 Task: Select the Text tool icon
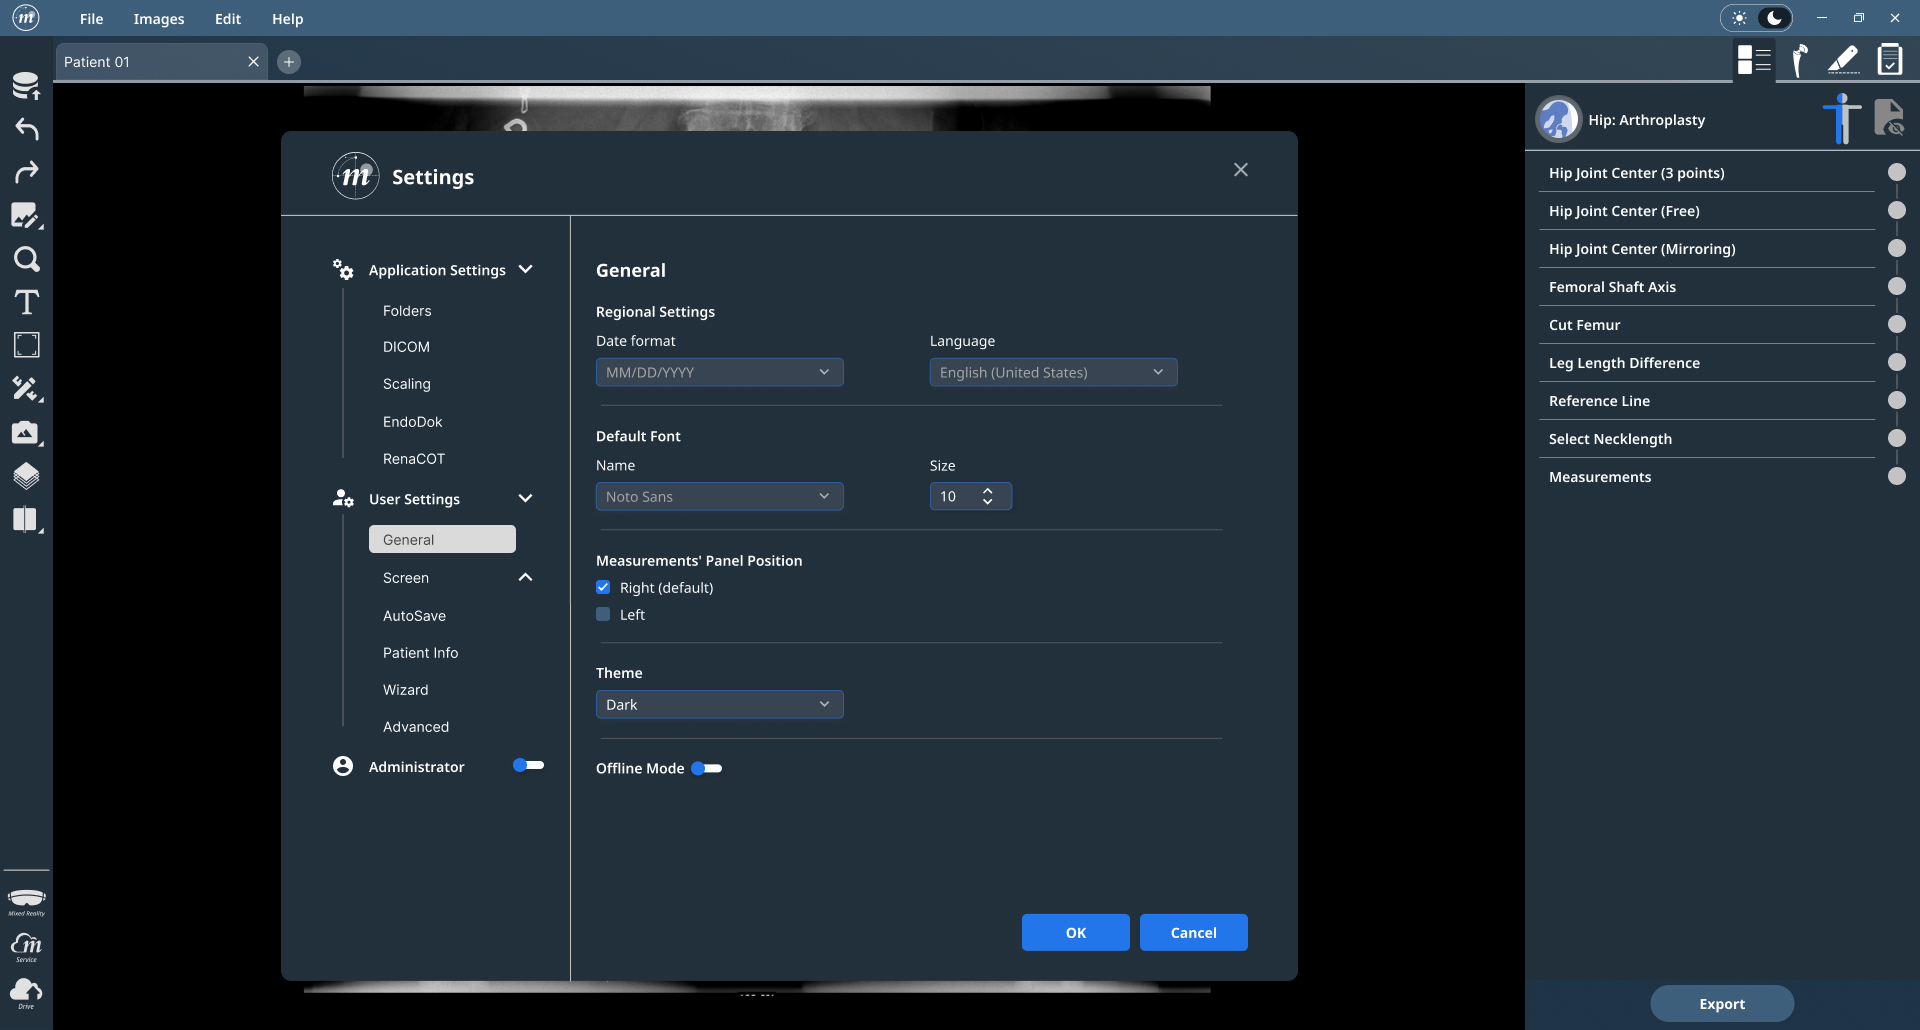point(26,302)
